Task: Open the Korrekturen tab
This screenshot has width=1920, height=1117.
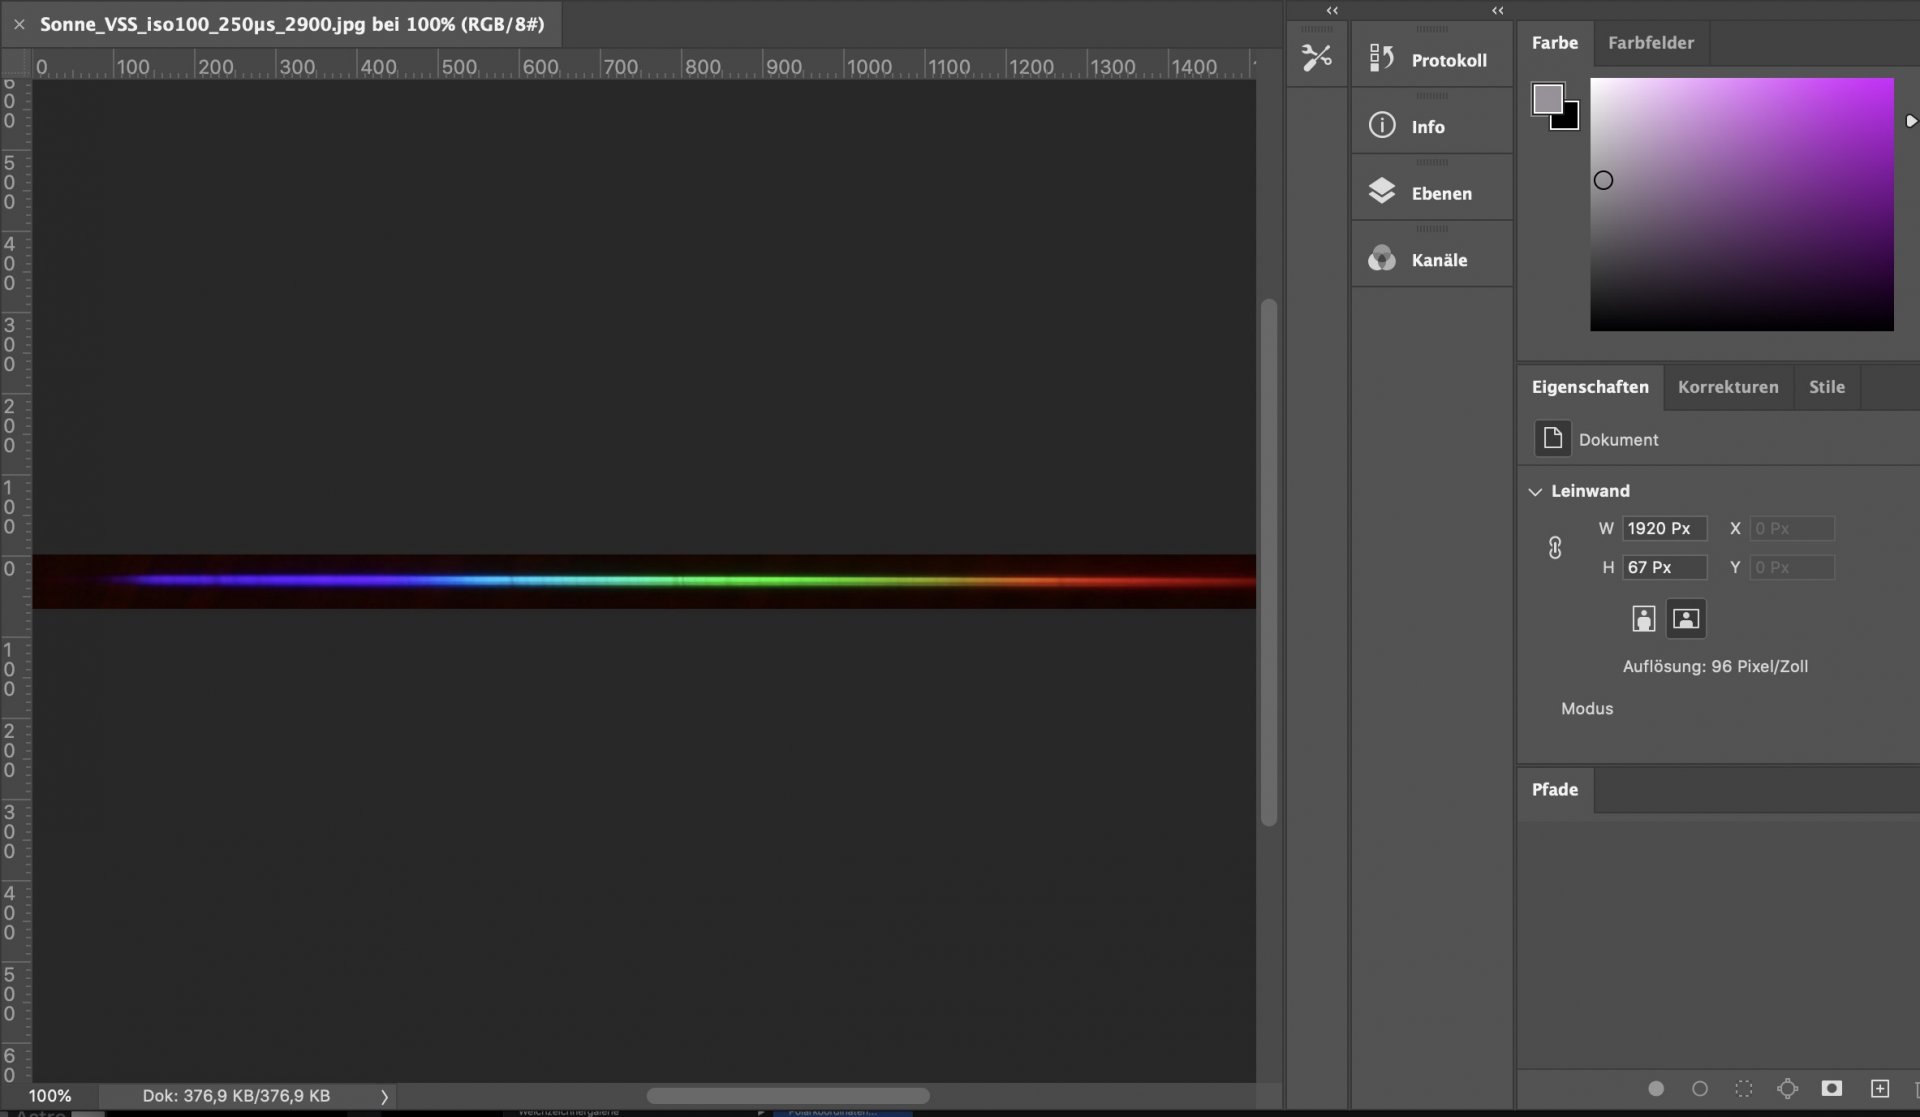Action: tap(1728, 387)
